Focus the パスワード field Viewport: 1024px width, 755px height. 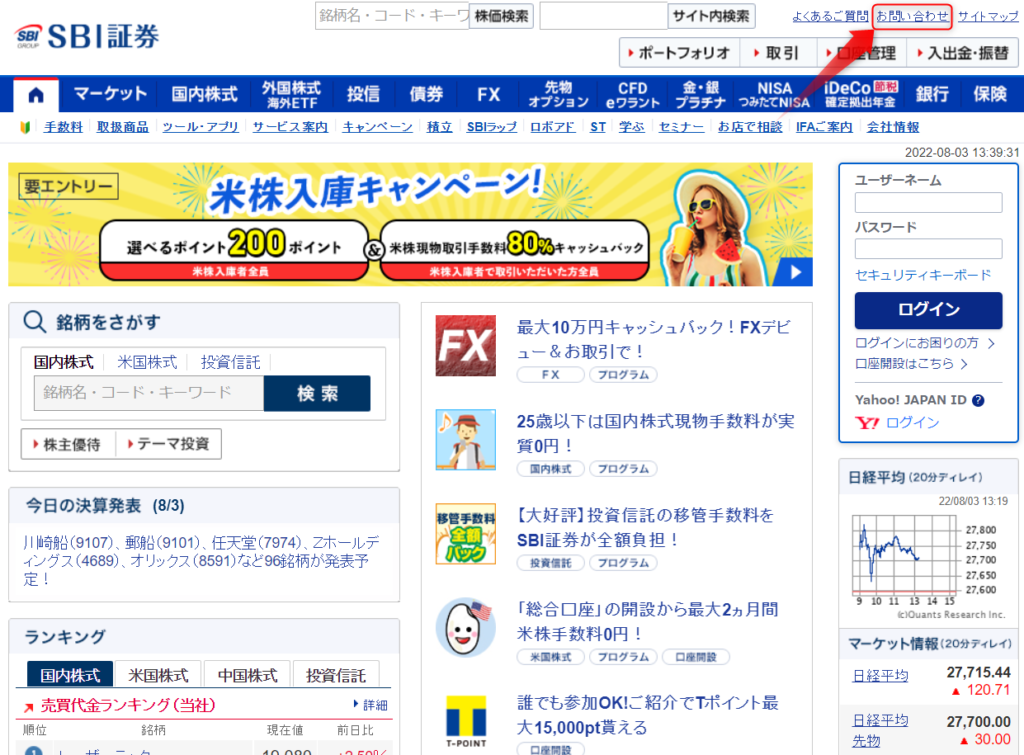[x=928, y=249]
